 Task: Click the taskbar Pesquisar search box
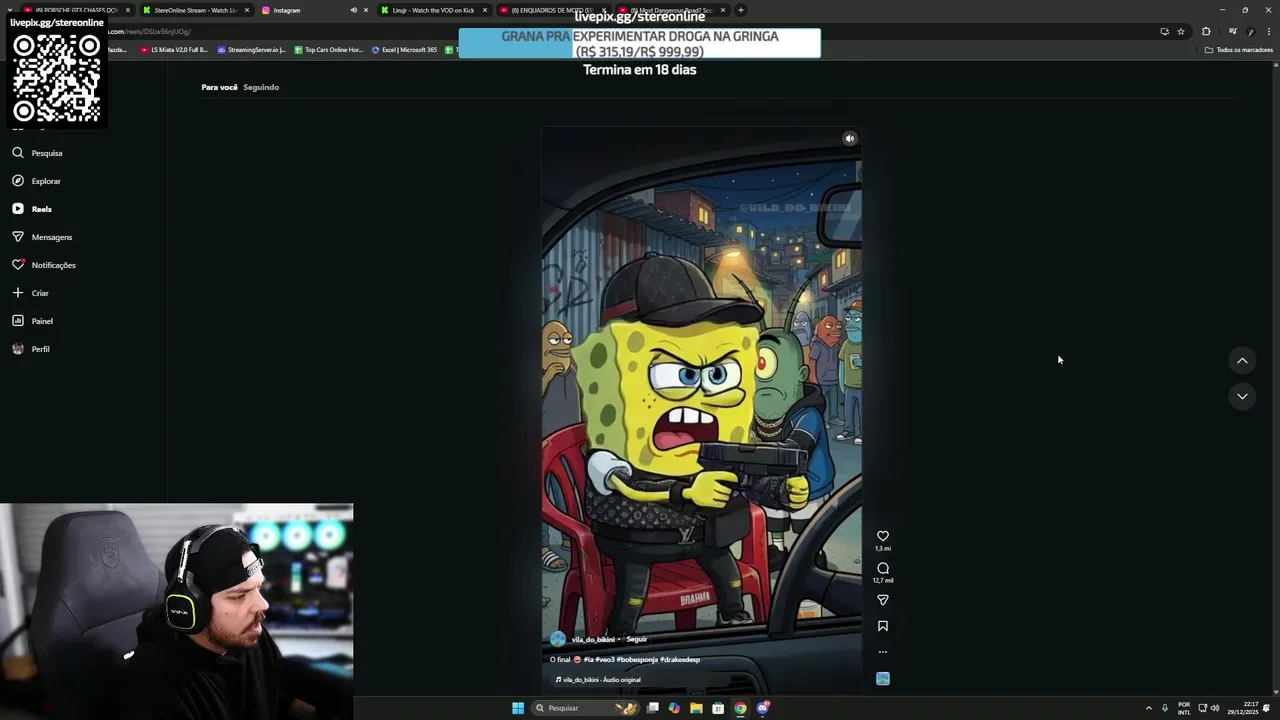tap(585, 708)
